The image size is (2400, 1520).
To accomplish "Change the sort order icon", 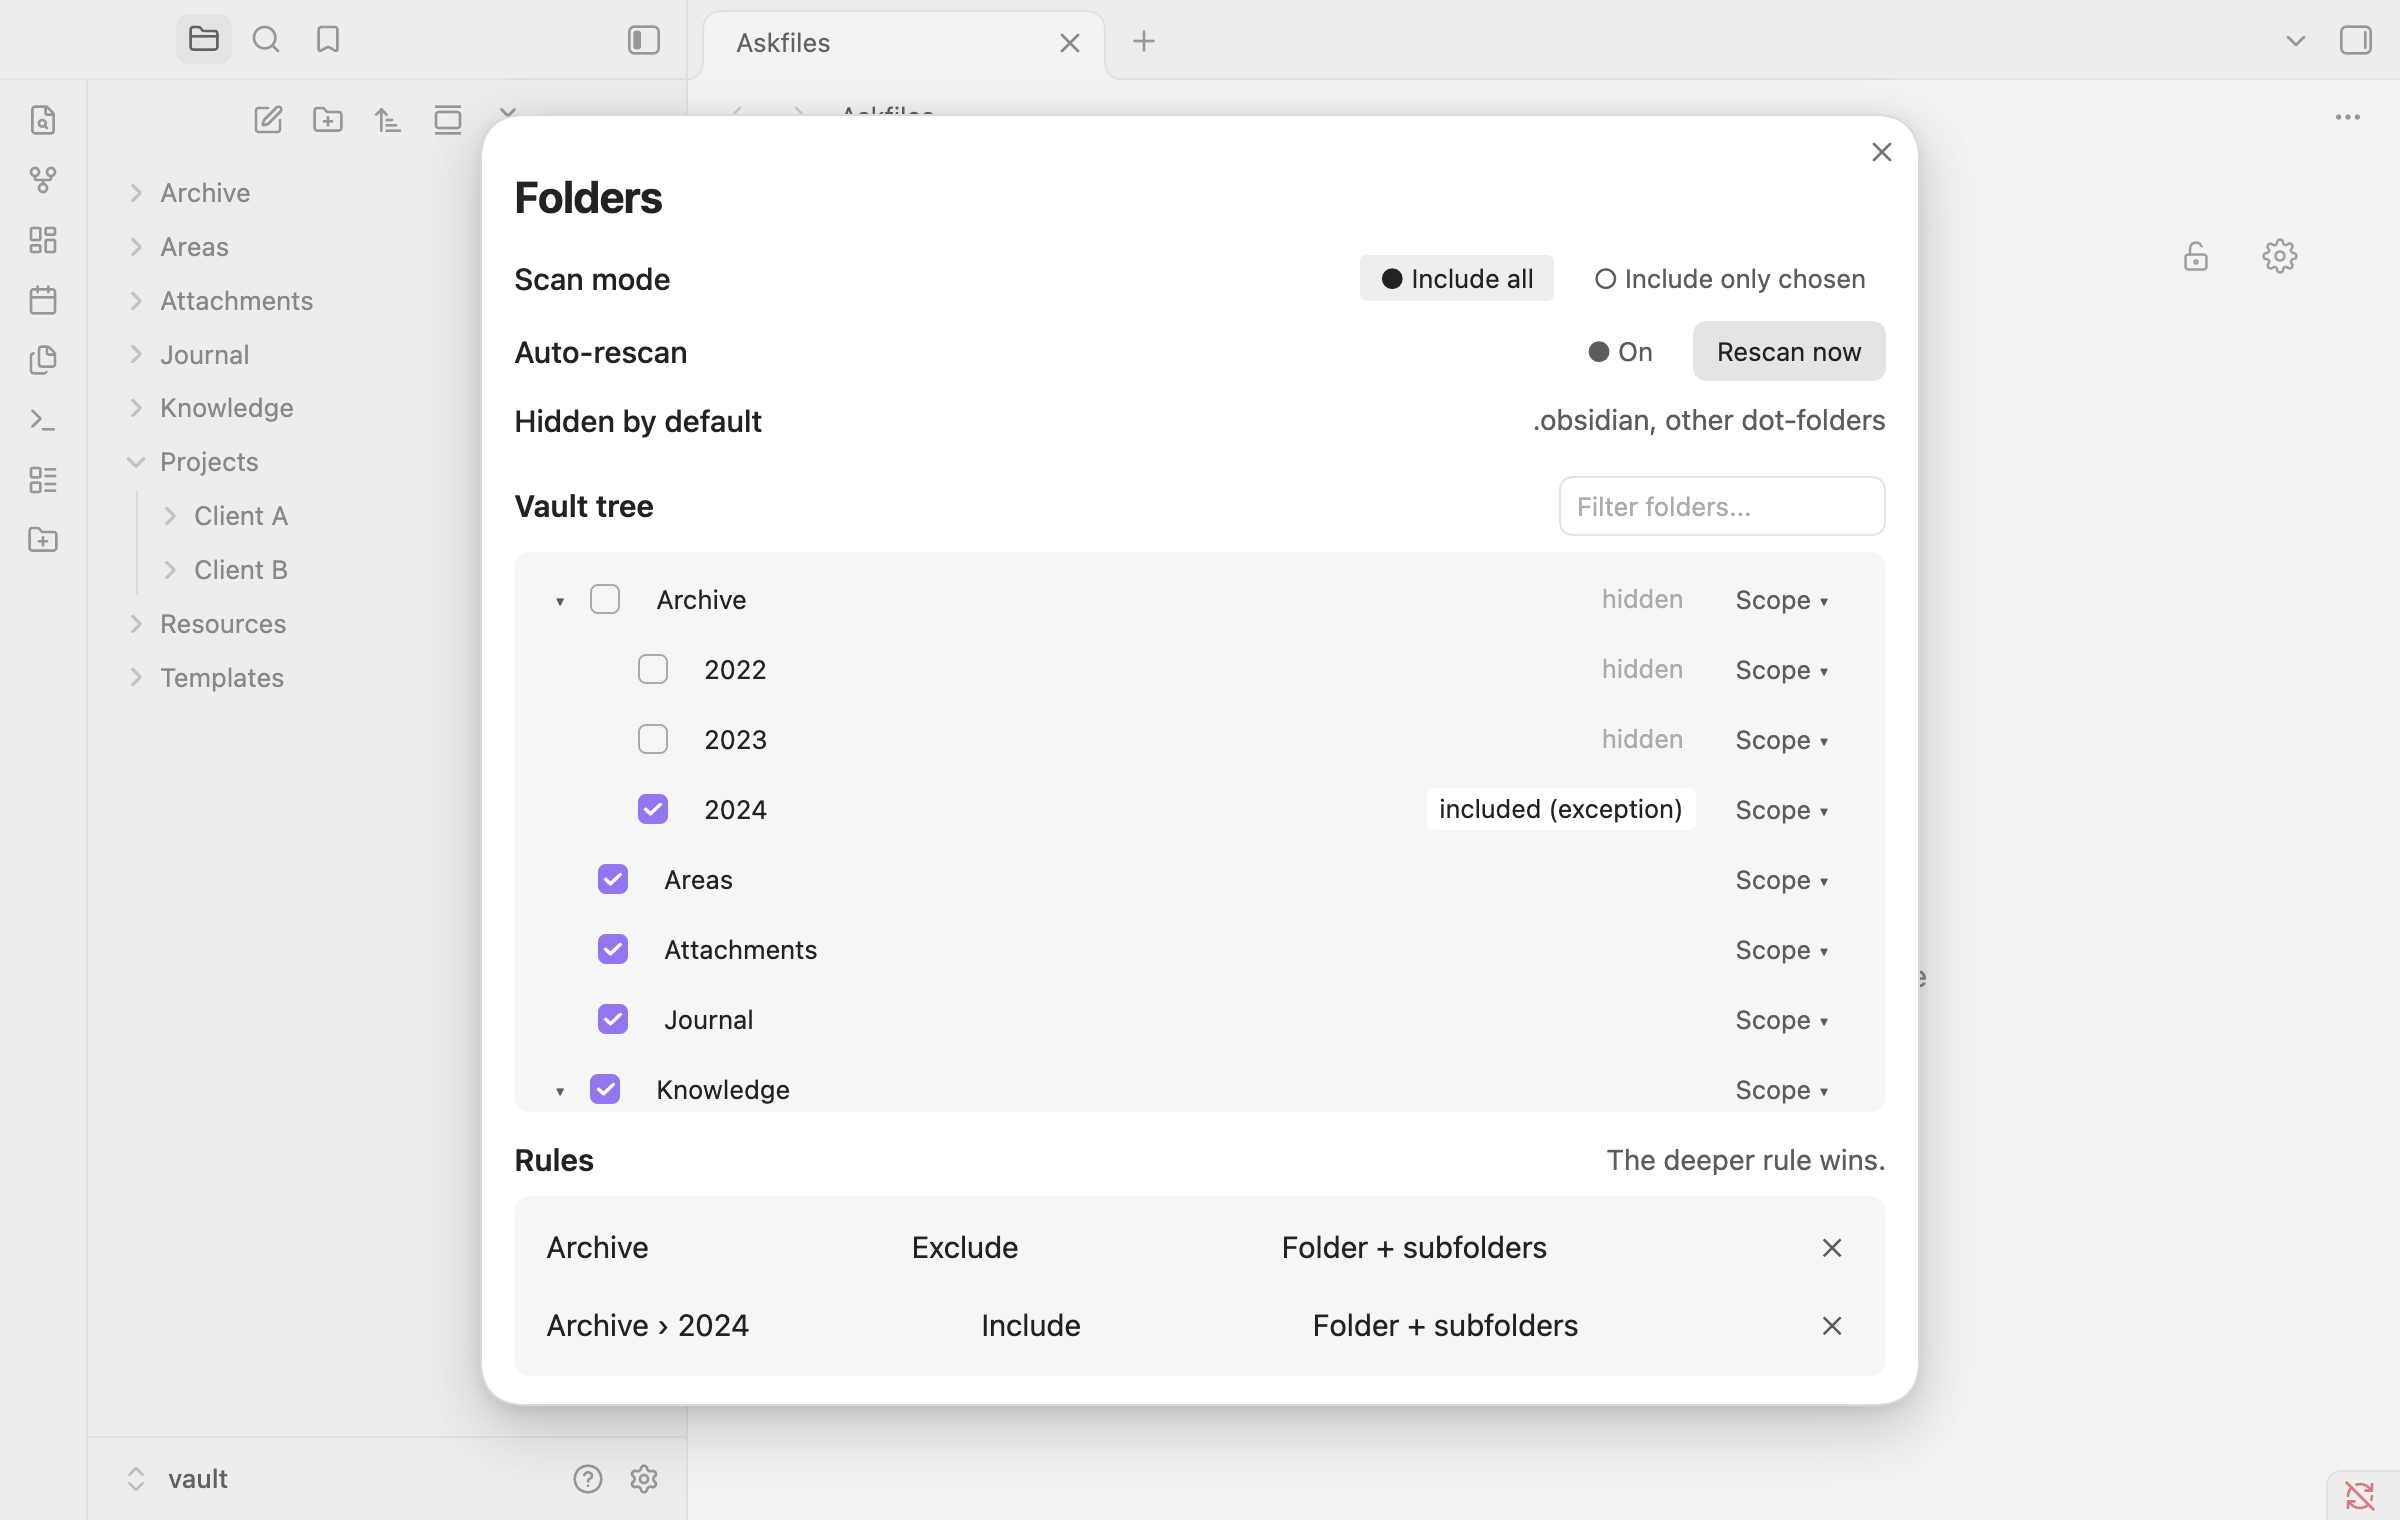I will 388,120.
